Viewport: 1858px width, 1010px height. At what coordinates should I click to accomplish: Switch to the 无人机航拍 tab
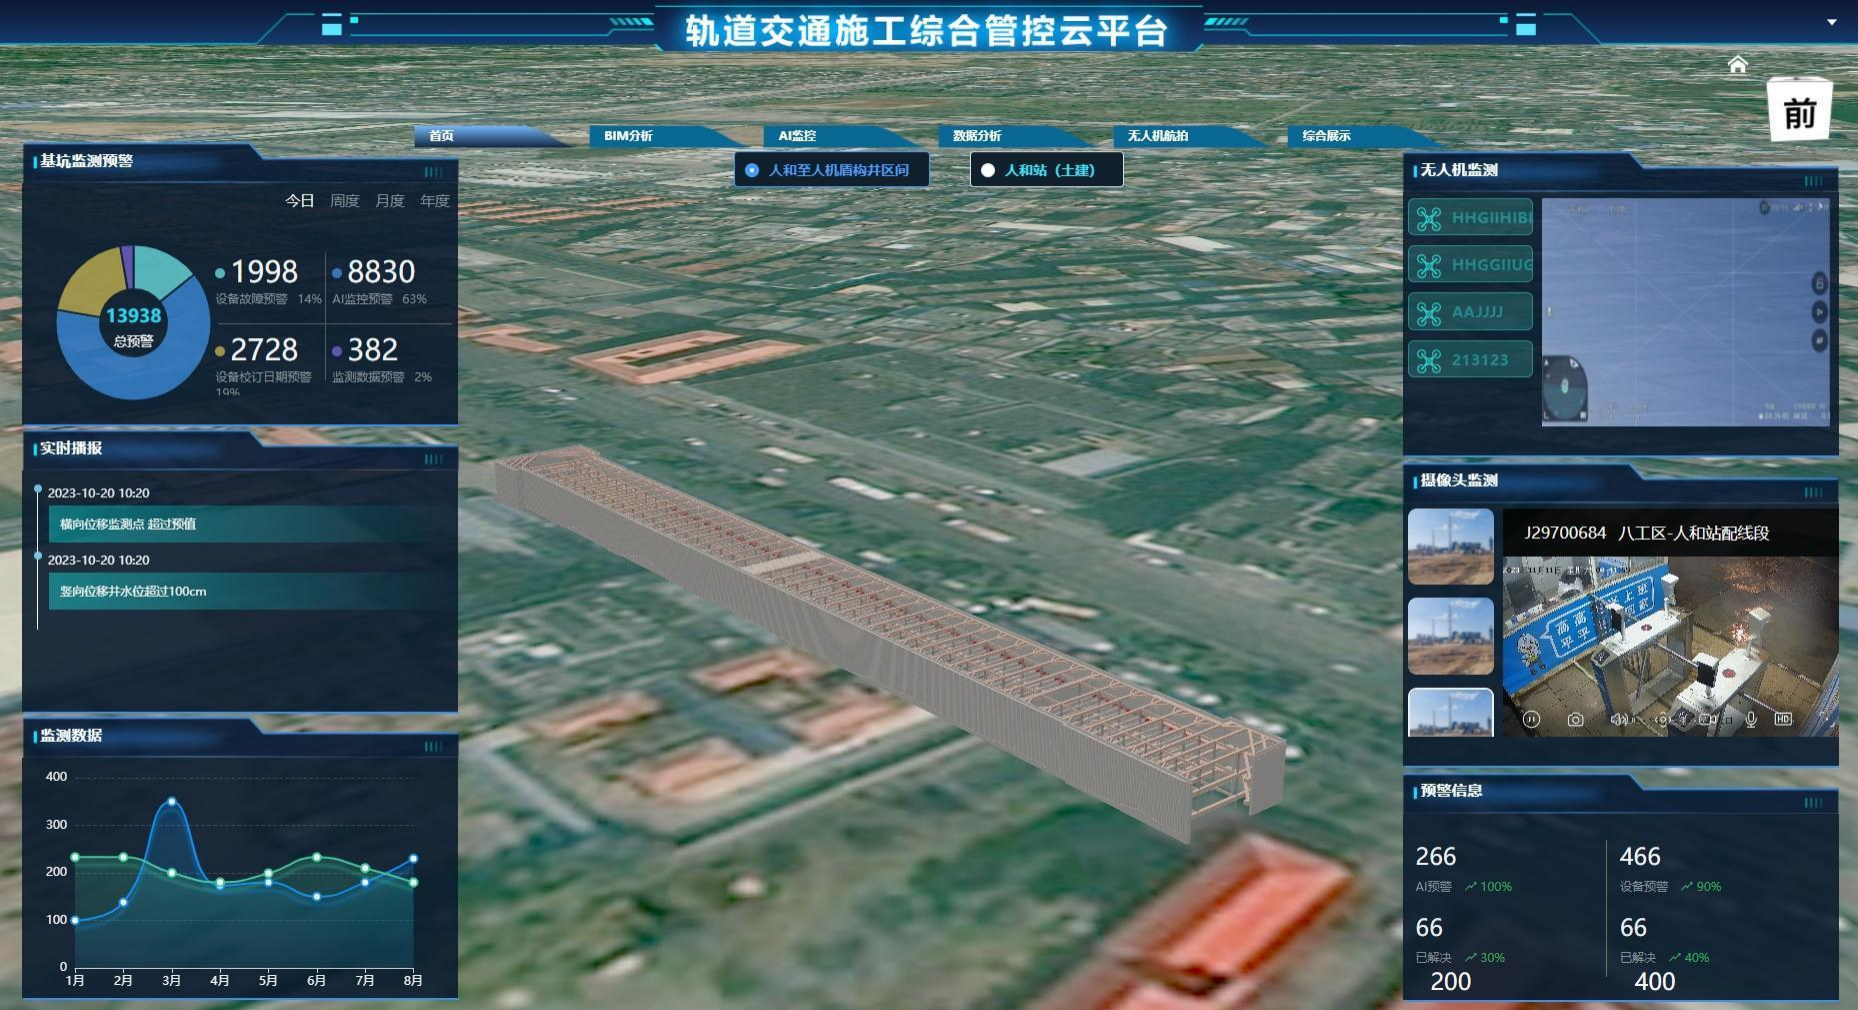point(1157,136)
